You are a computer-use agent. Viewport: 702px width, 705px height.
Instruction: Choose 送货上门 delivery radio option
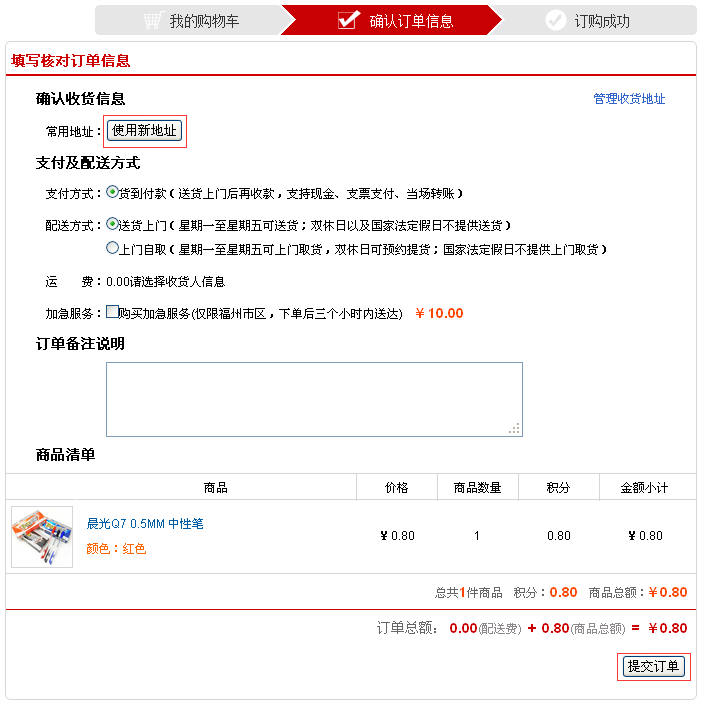(x=112, y=223)
